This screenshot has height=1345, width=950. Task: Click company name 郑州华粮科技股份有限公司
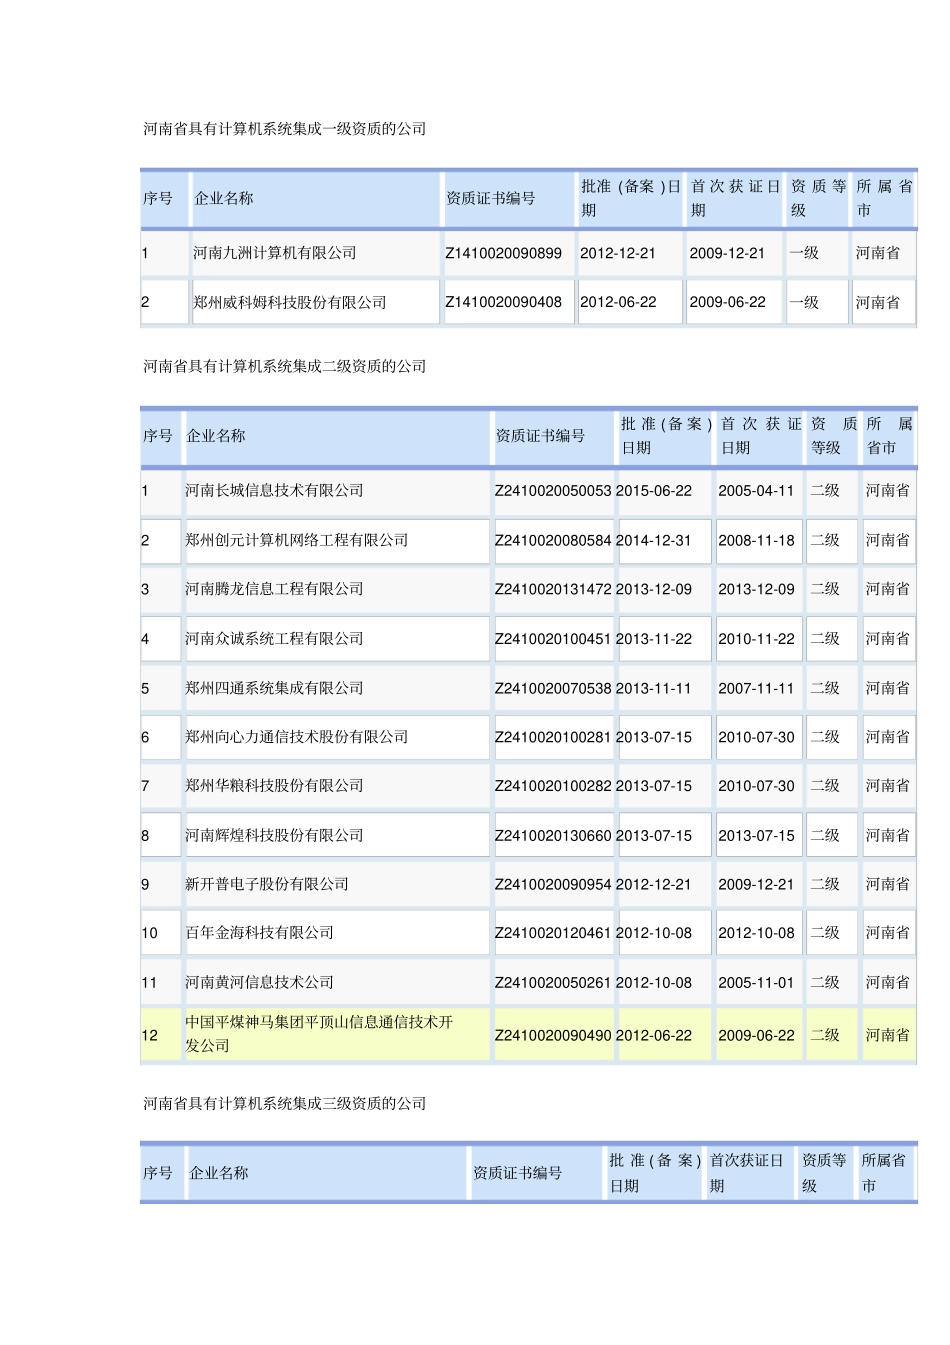point(274,786)
